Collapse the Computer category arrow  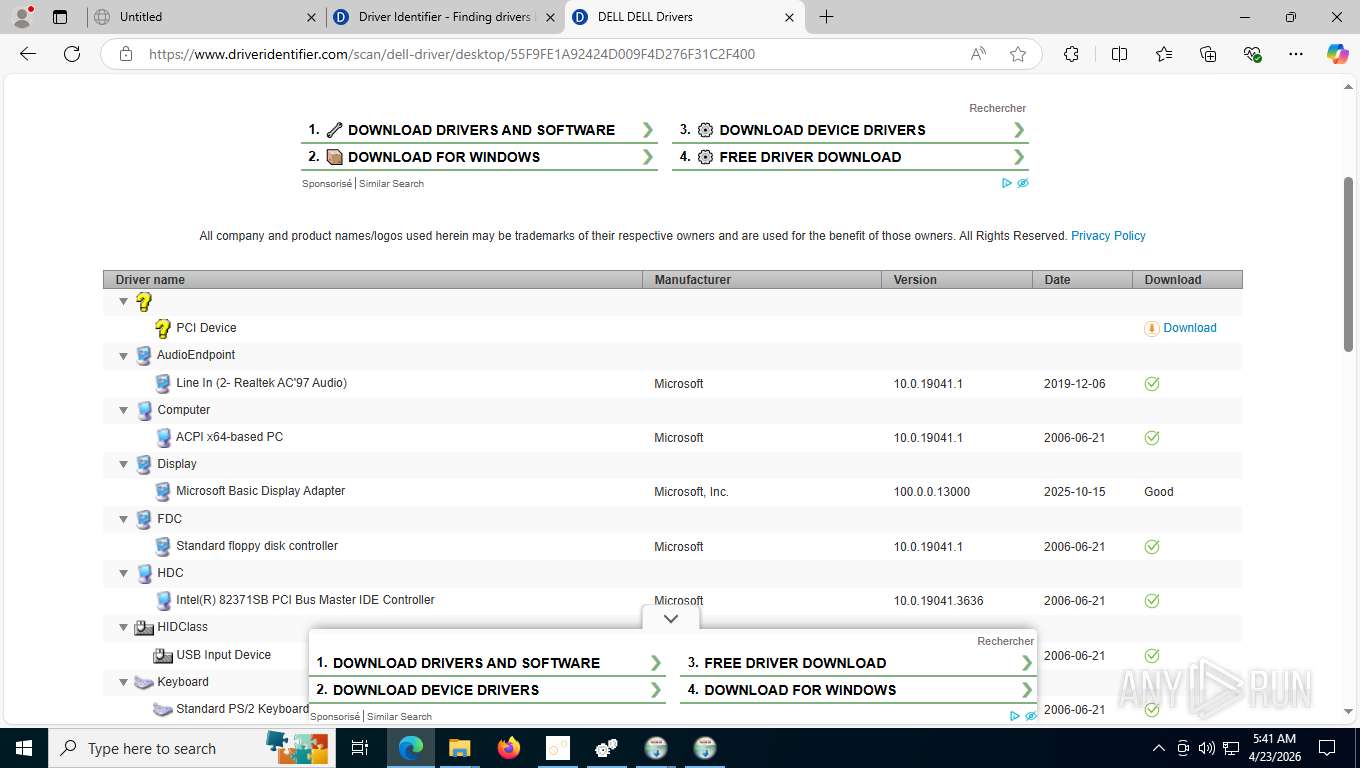[124, 410]
